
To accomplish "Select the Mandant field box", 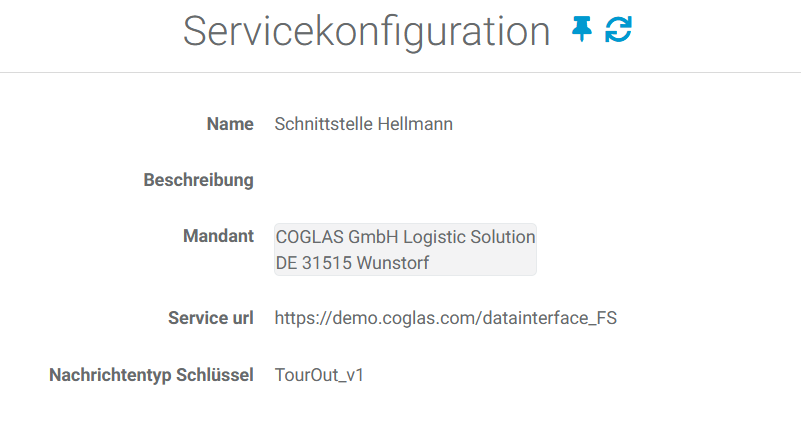I will [405, 249].
